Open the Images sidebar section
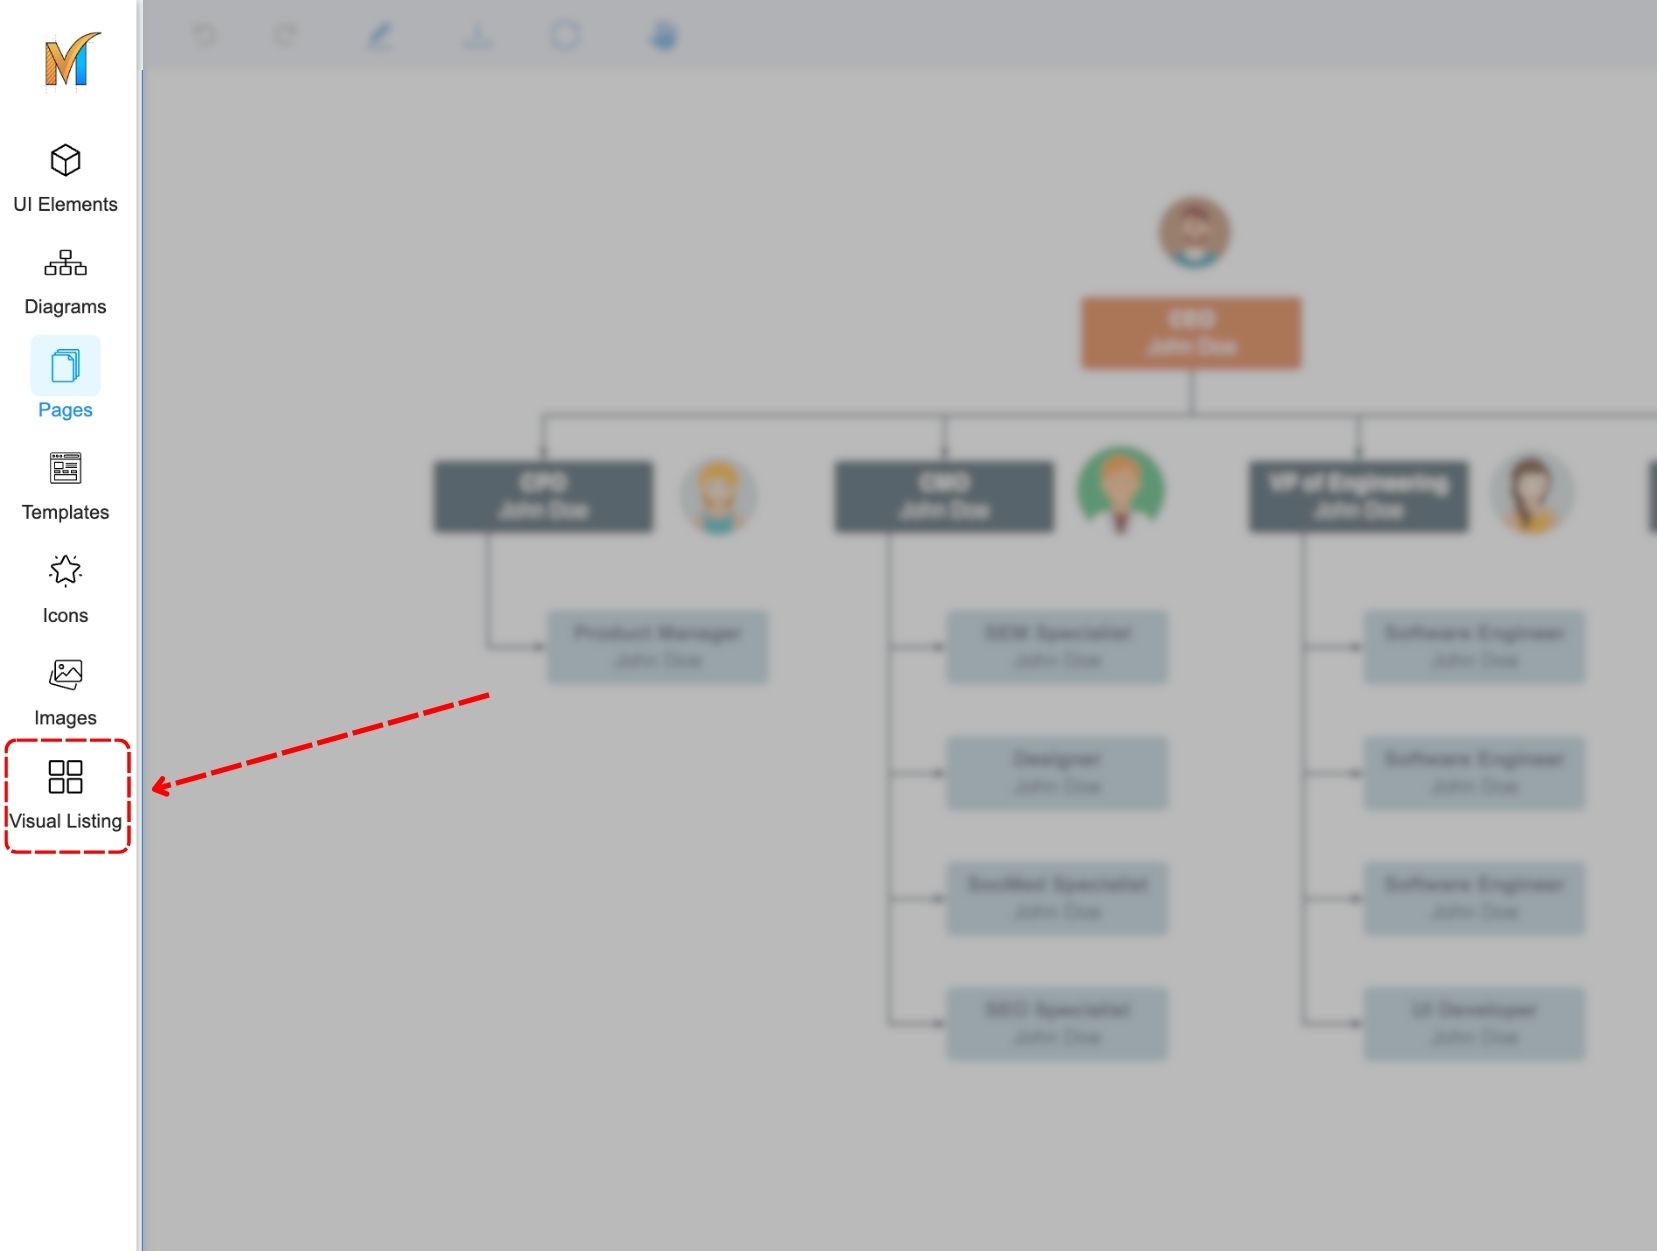1657x1251 pixels. click(65, 692)
